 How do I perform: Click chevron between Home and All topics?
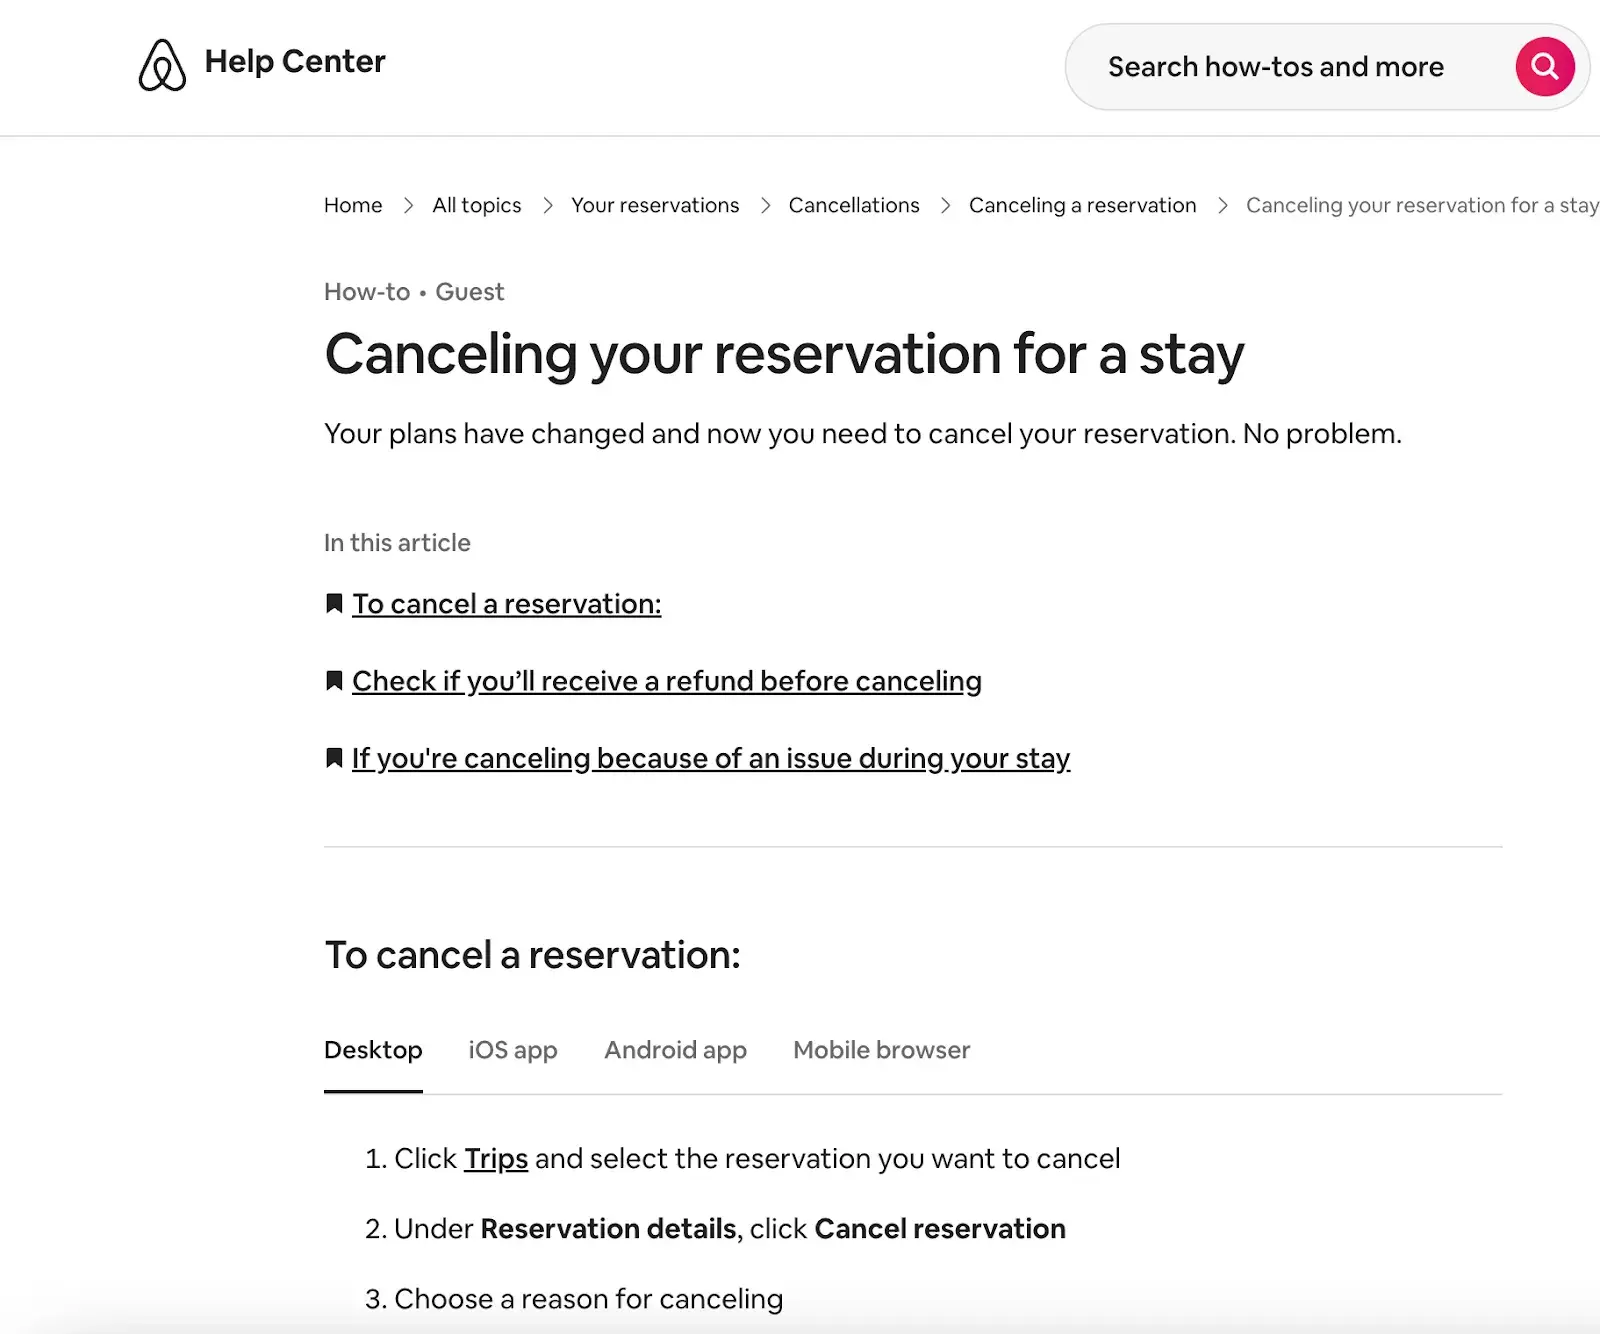[x=408, y=205]
